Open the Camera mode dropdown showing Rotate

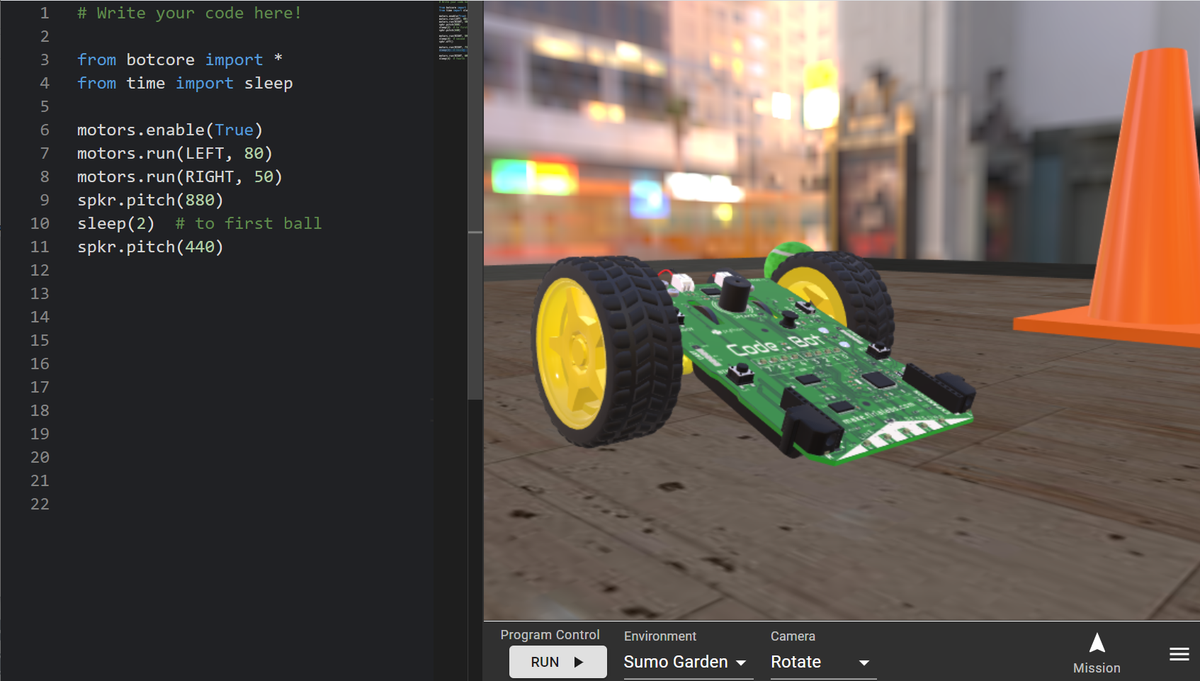pos(820,661)
